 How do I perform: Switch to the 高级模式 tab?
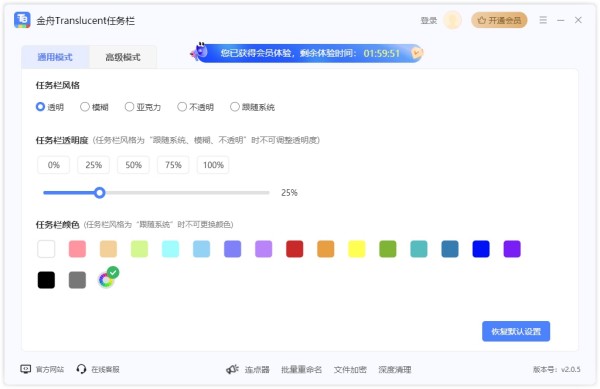123,57
